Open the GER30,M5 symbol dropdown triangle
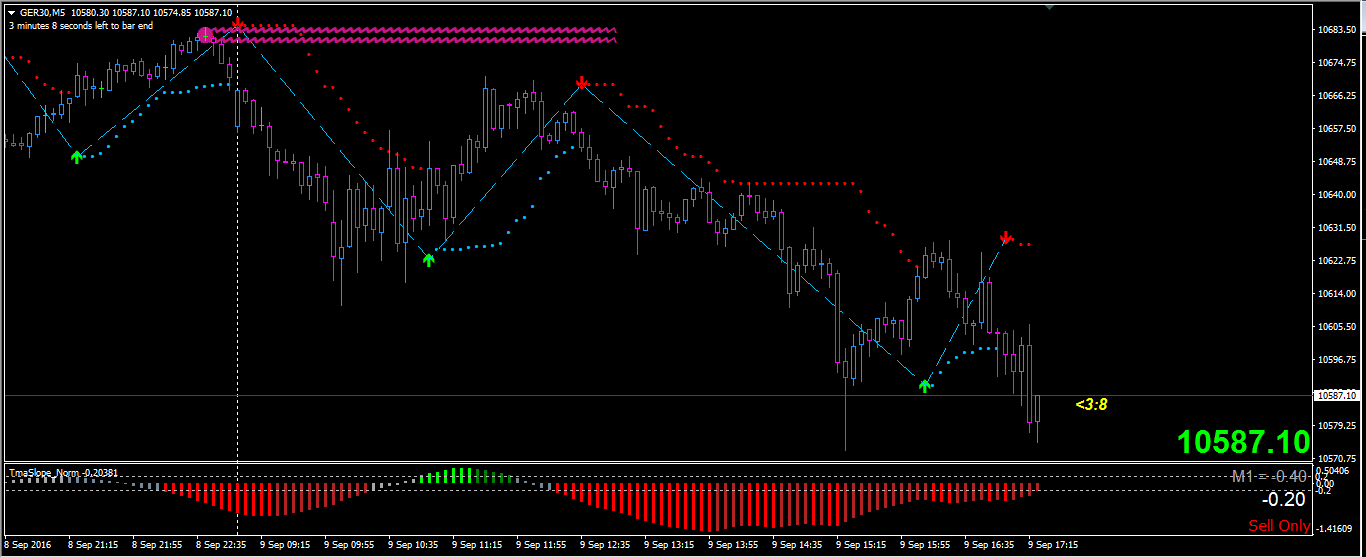 [x=11, y=12]
